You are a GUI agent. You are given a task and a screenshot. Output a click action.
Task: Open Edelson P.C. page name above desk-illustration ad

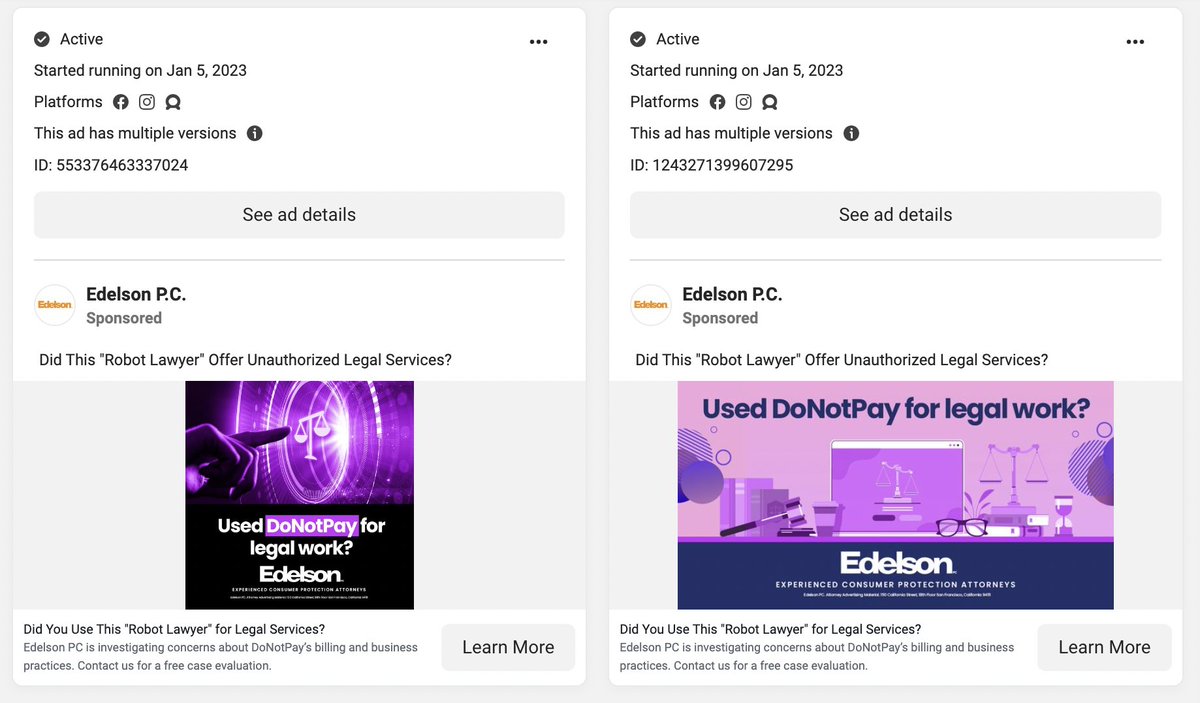click(x=732, y=294)
